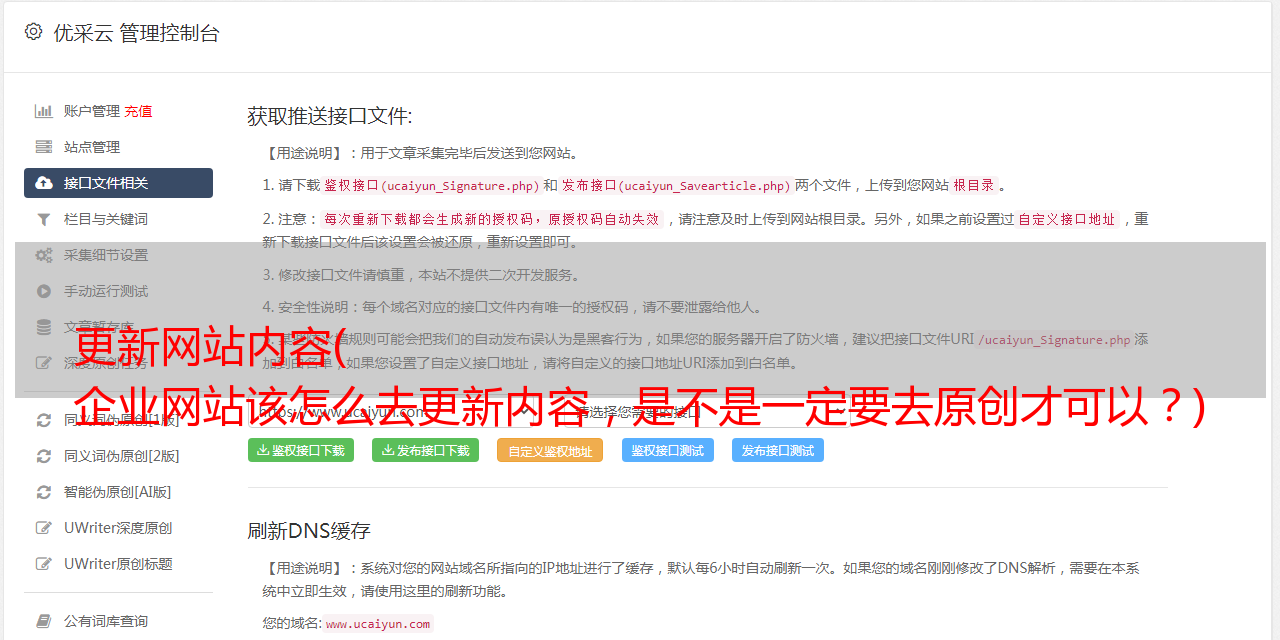Click the 获取推送接口文件 heading
Viewport: 1280px width, 640px height.
tap(330, 116)
